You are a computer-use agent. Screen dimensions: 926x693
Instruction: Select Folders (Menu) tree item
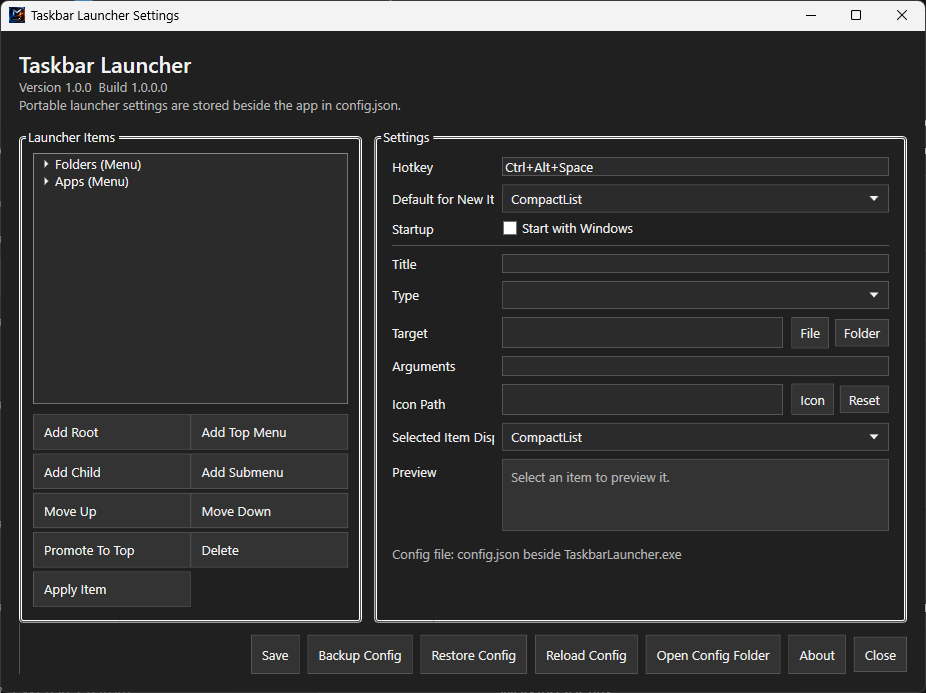click(98, 164)
